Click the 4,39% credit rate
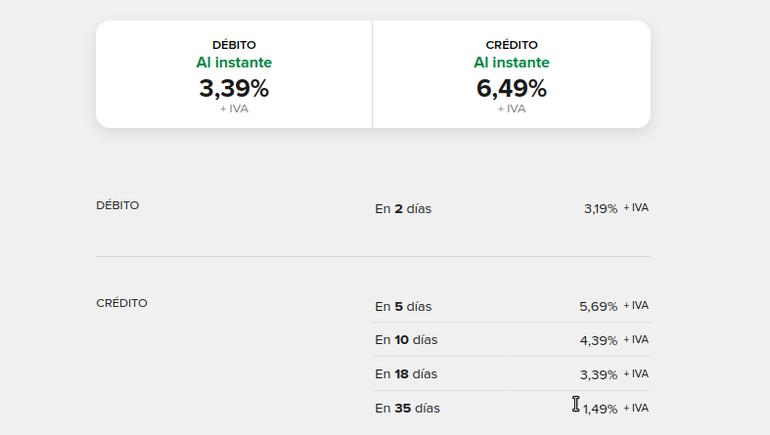 [x=598, y=340]
